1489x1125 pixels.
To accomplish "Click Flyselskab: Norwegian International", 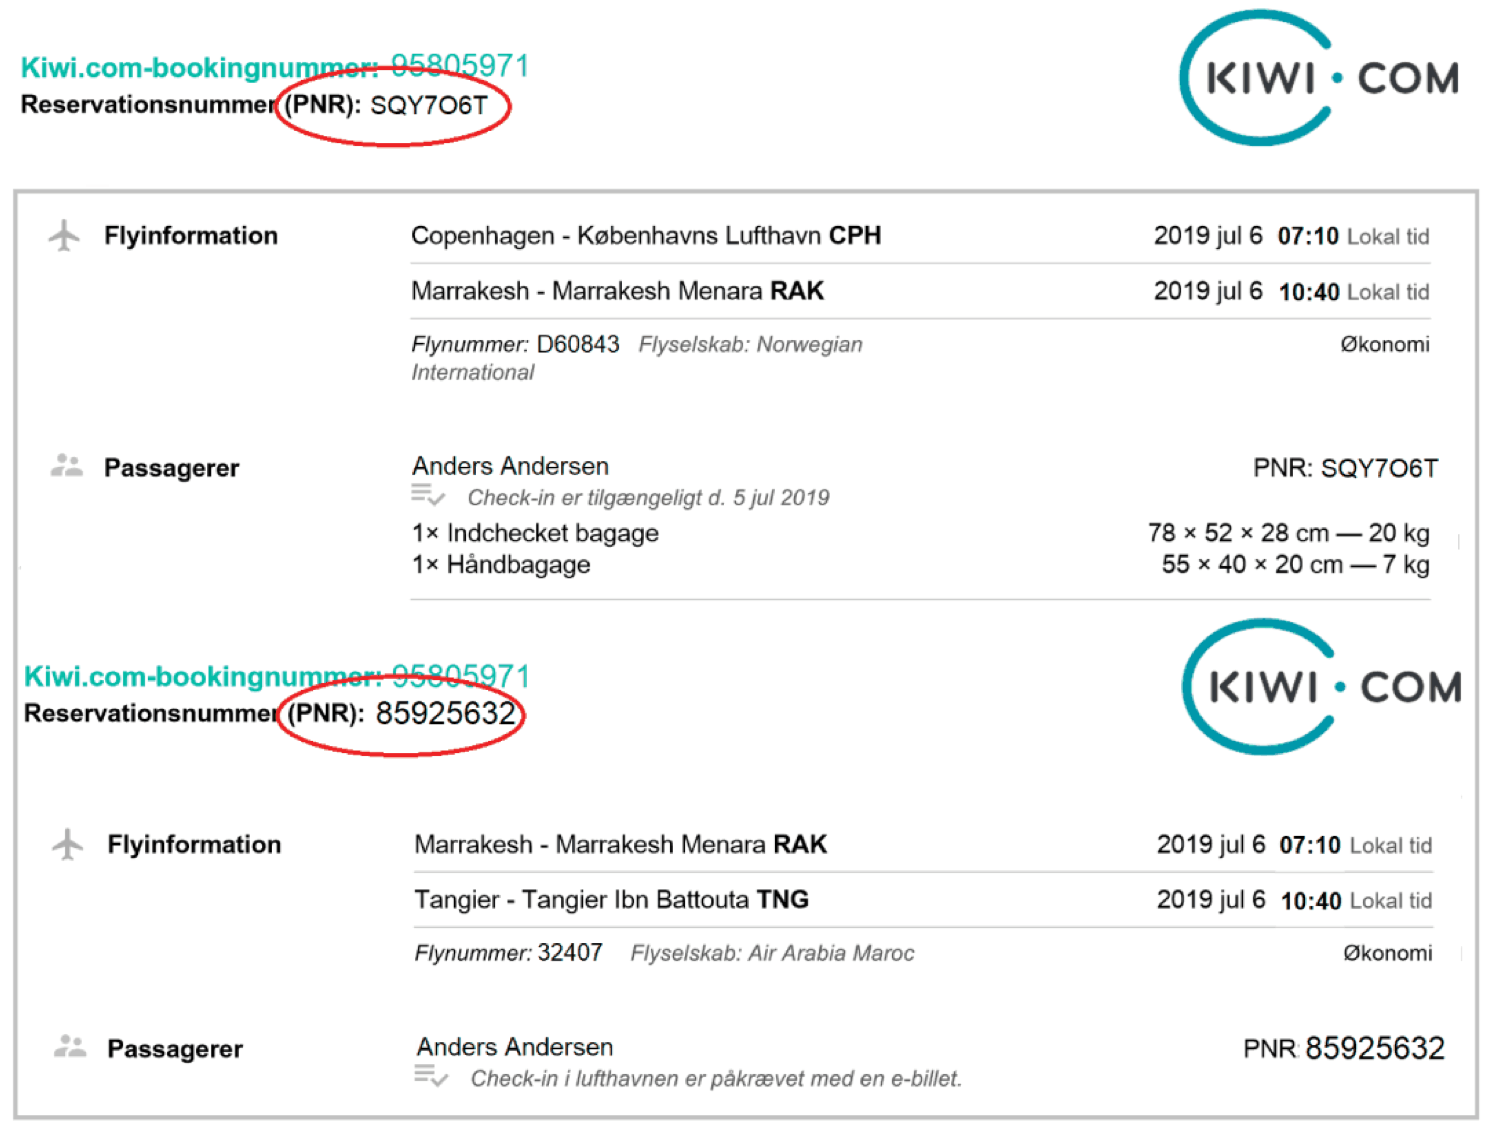I will point(637,358).
